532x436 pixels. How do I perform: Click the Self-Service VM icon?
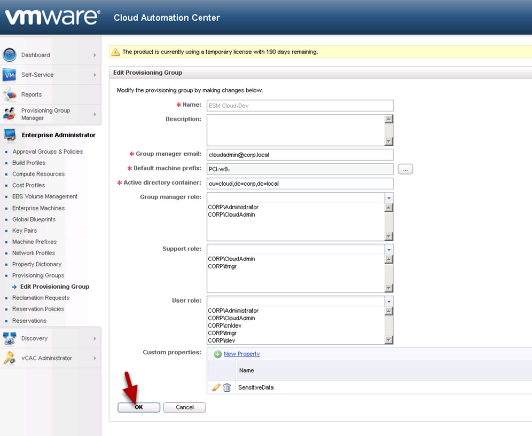(9, 75)
